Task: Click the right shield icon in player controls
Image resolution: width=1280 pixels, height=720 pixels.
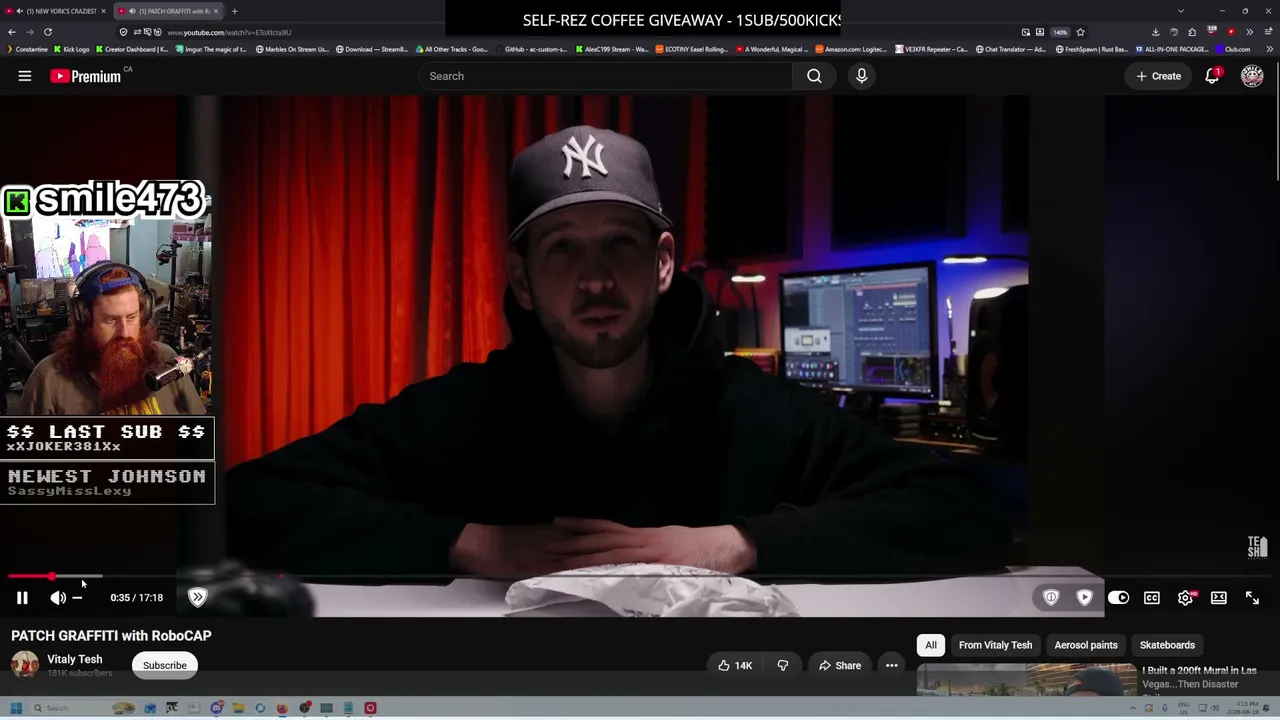Action: coord(1085,598)
